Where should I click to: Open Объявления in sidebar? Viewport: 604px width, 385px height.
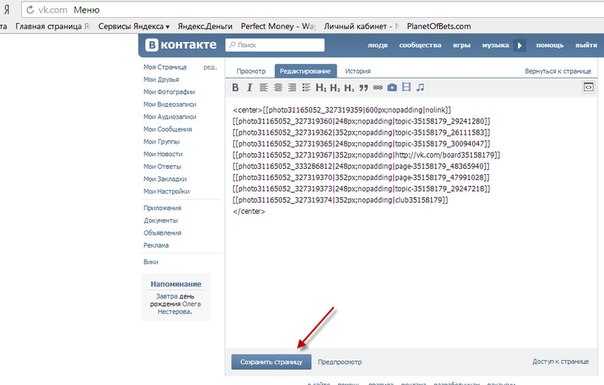pos(162,233)
